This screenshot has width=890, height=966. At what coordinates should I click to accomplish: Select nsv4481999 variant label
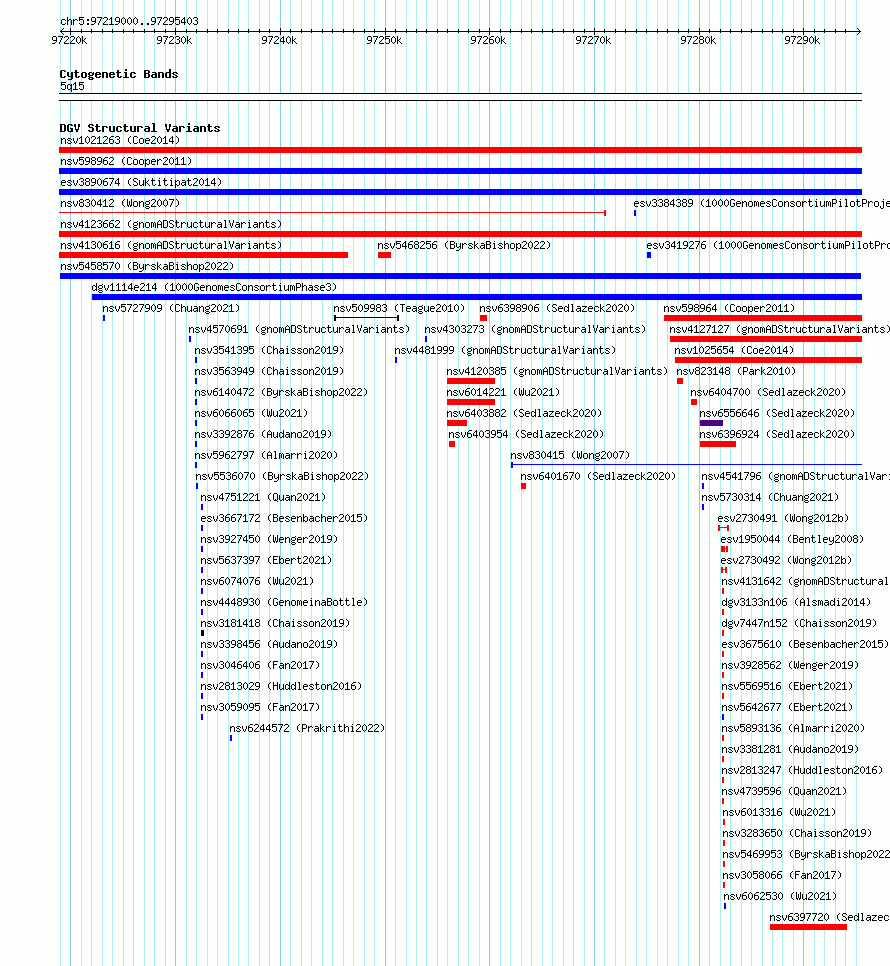tap(505, 350)
